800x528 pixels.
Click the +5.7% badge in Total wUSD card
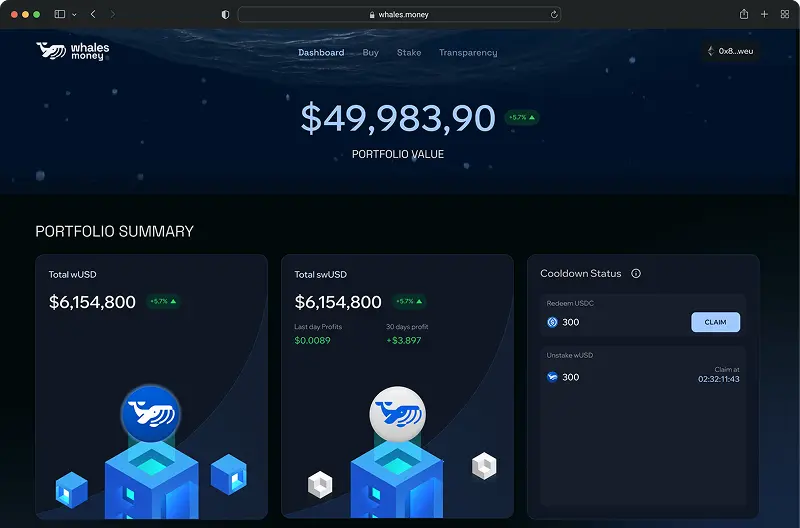coord(163,301)
